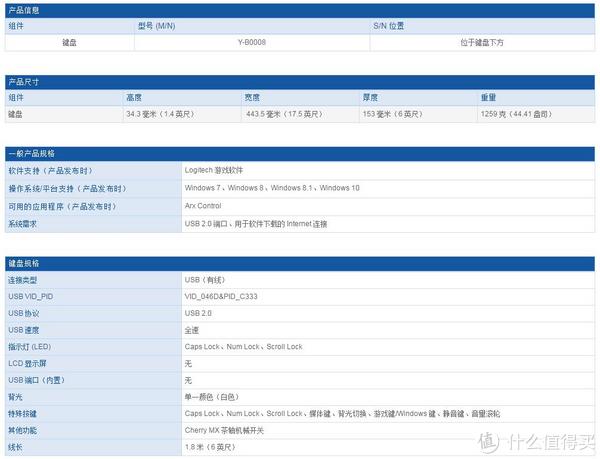Viewport: 600px width, 459px height.
Task: Select the weight value 1259 克
Action: click(516, 114)
